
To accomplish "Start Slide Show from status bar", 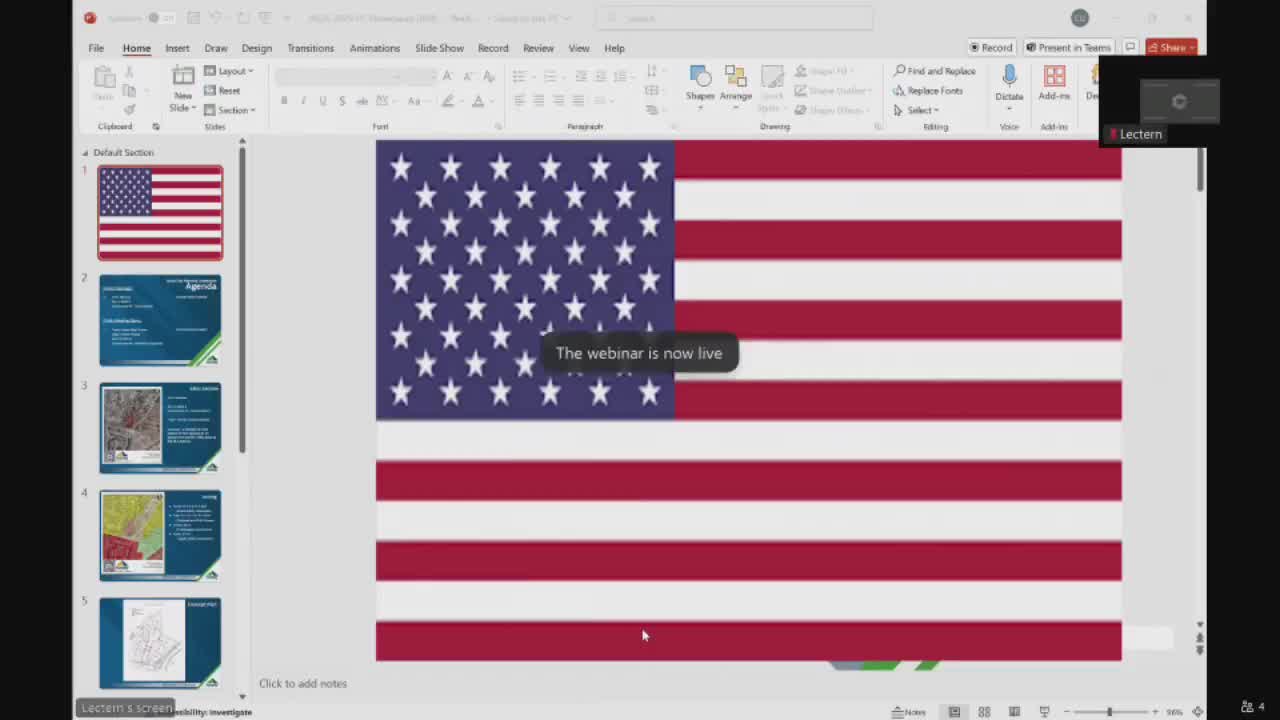I will click(1044, 711).
